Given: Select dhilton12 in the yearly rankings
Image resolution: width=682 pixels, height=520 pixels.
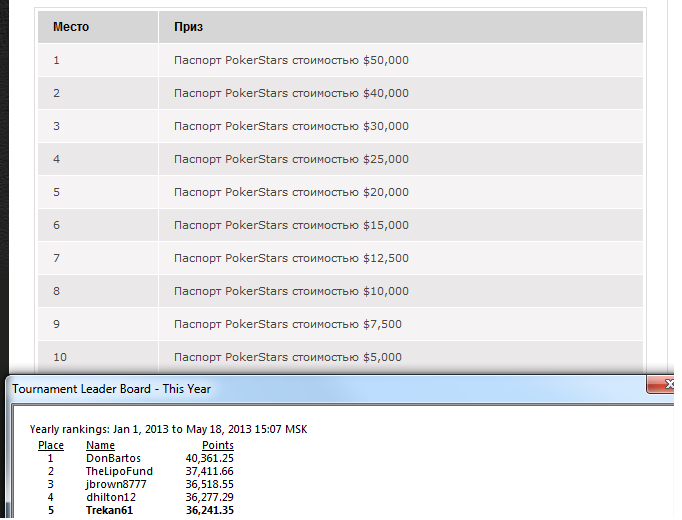Looking at the screenshot, I should coord(111,497).
